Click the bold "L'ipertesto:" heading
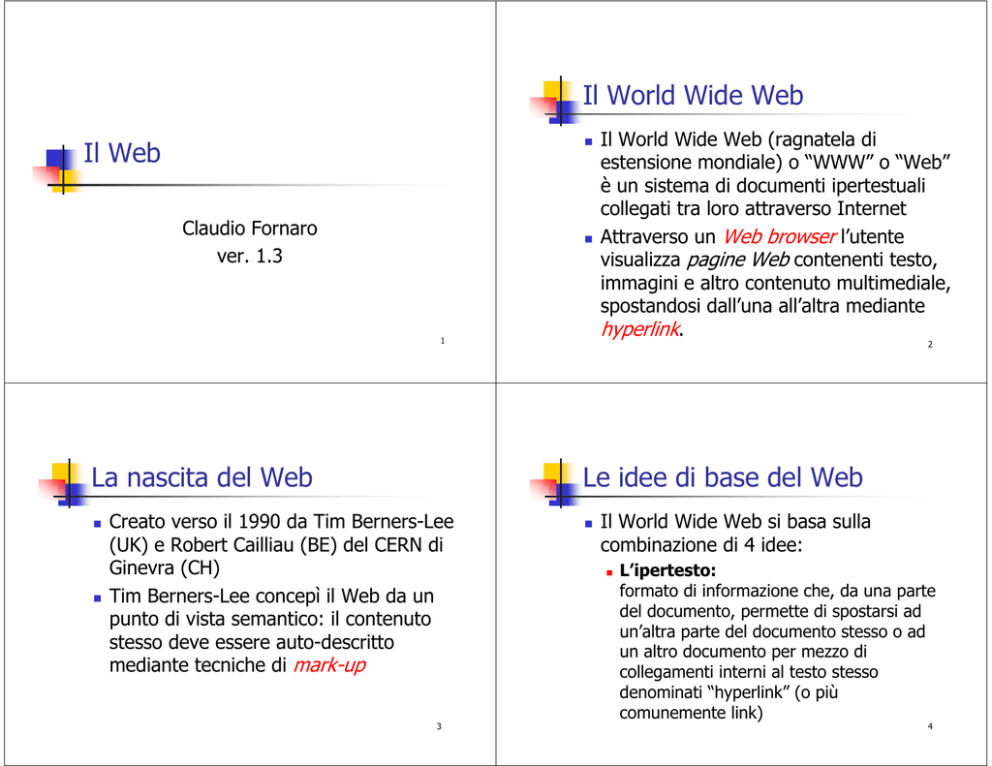Screen dimensions: 992x766 (667, 571)
